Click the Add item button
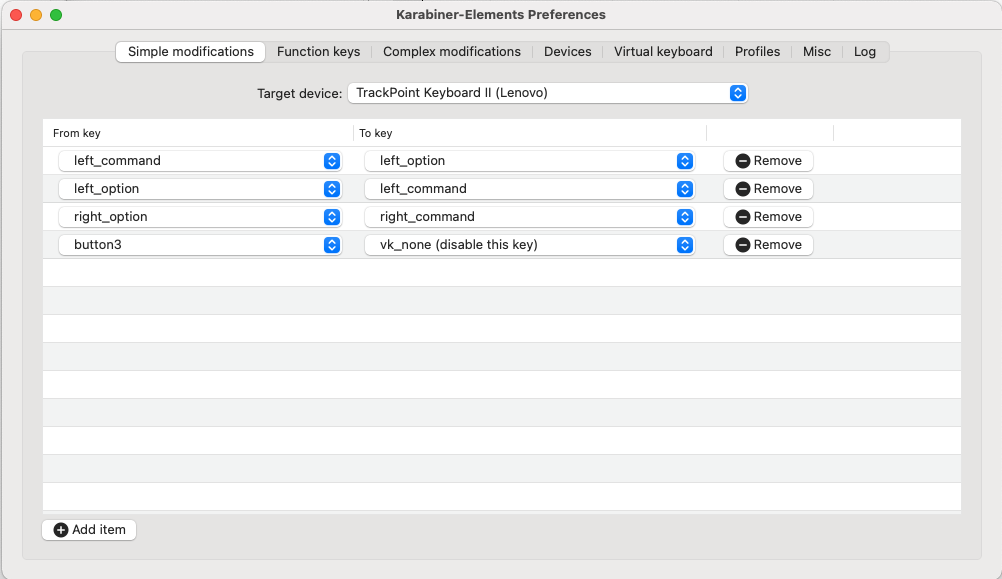The height and width of the screenshot is (579, 1002). point(89,530)
